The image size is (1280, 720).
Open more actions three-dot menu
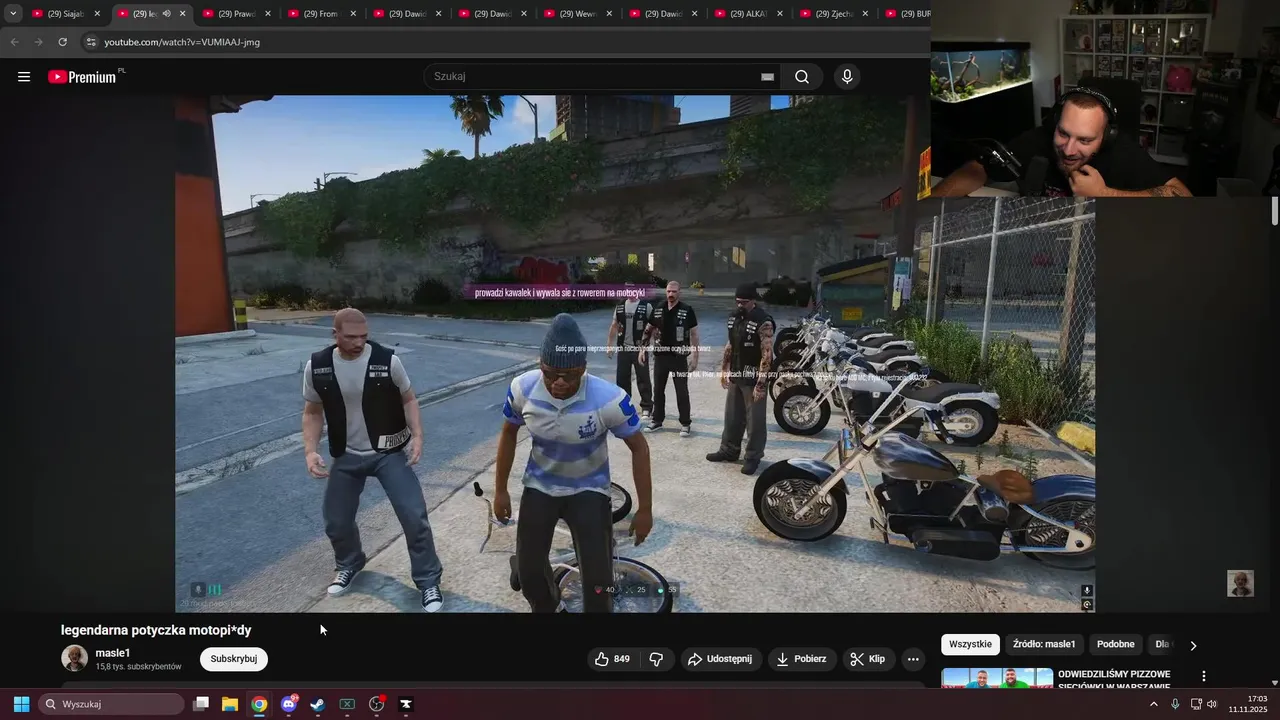pos(913,659)
